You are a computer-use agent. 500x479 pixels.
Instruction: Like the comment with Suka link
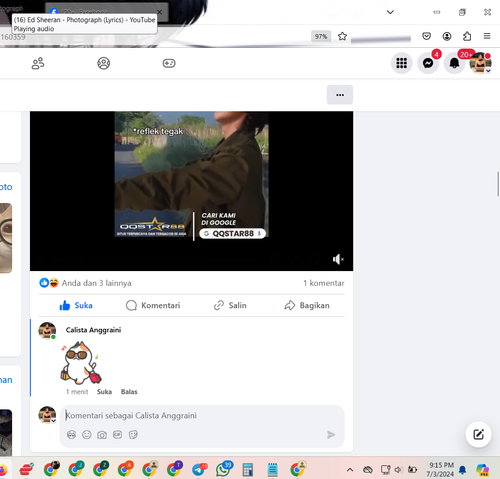point(104,392)
